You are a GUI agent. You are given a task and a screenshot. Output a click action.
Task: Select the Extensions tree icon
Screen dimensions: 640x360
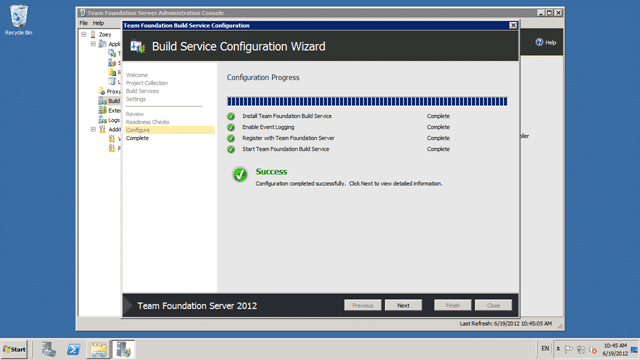102,110
